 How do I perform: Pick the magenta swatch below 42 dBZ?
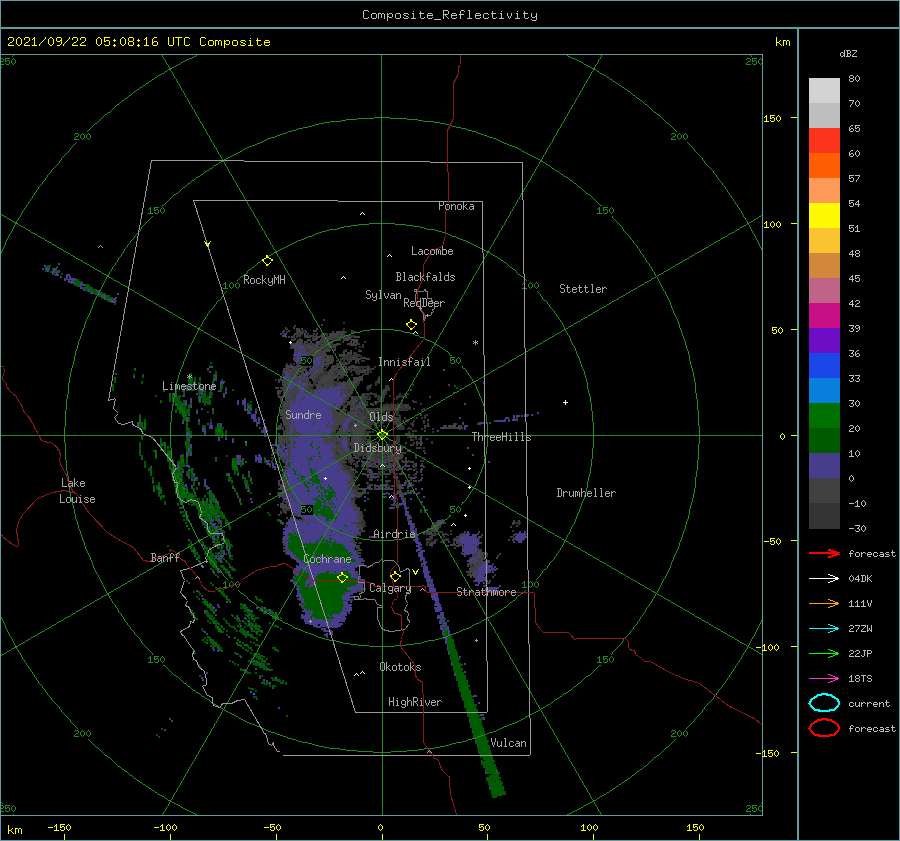coord(824,316)
